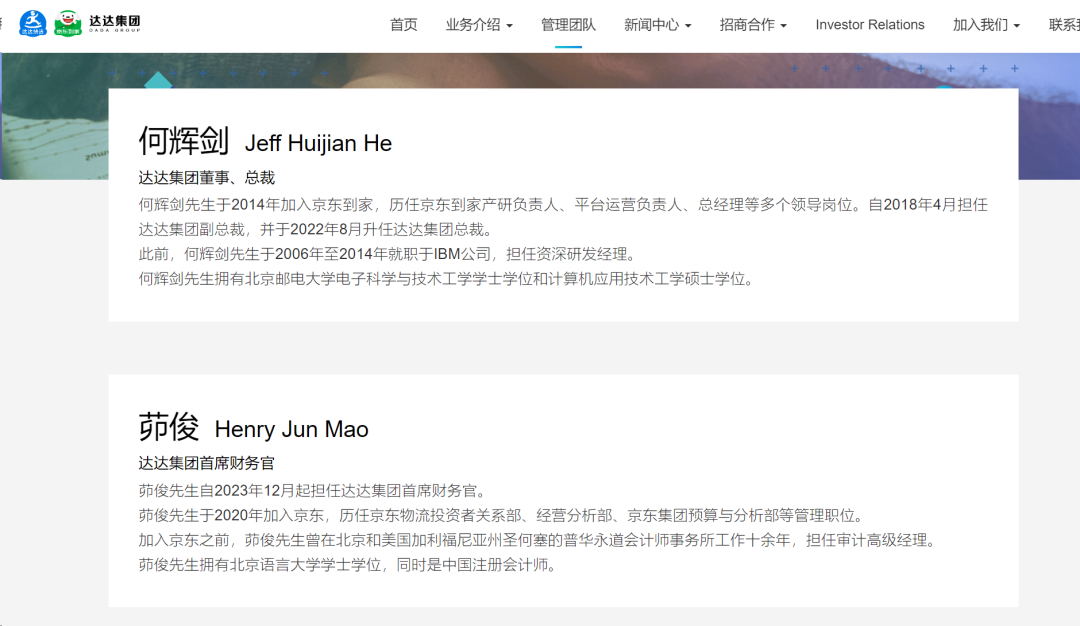Screen dimensions: 1080x626
Task: Click the name heading 苟俊 Henry Jun Mao
Action: pyautogui.click(x=253, y=428)
